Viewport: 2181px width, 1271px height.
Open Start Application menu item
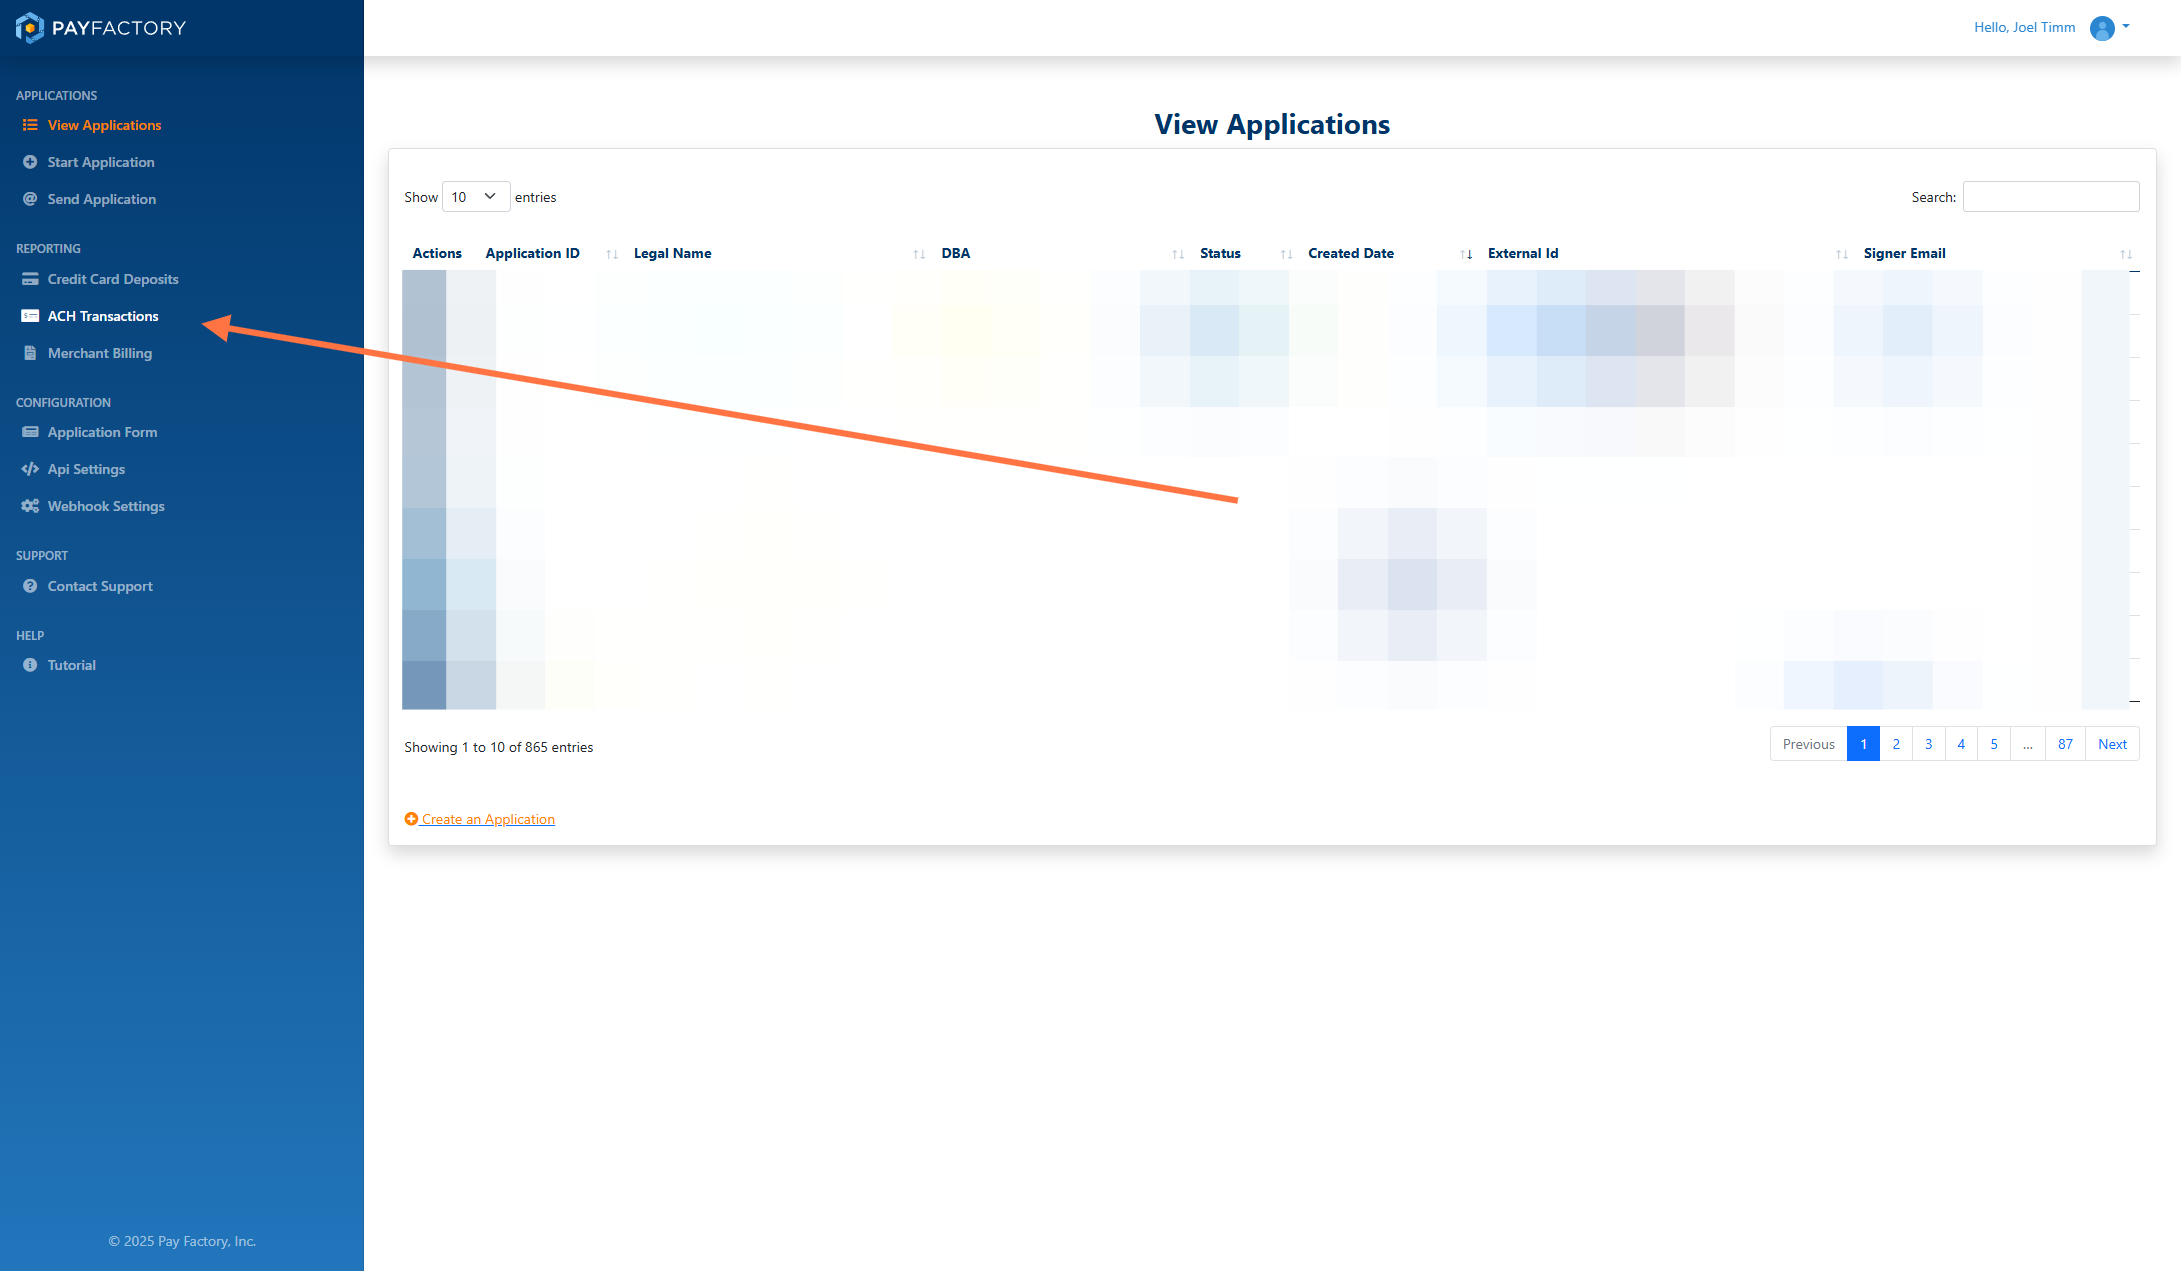point(101,162)
